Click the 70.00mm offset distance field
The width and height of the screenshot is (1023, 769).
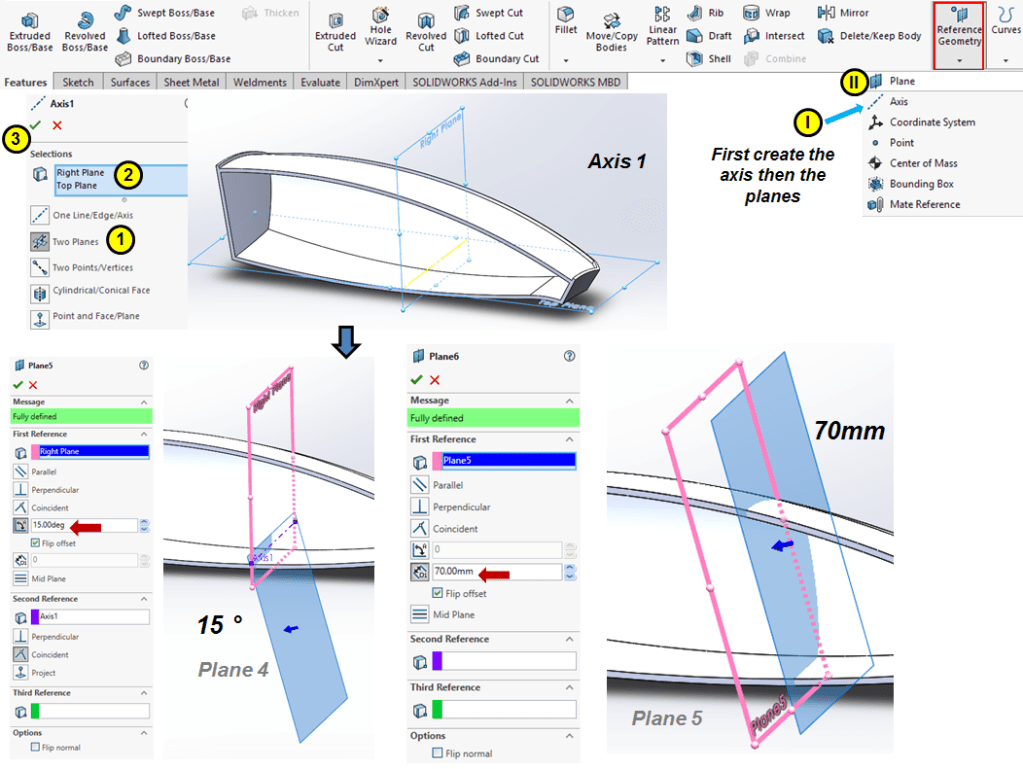(495, 572)
